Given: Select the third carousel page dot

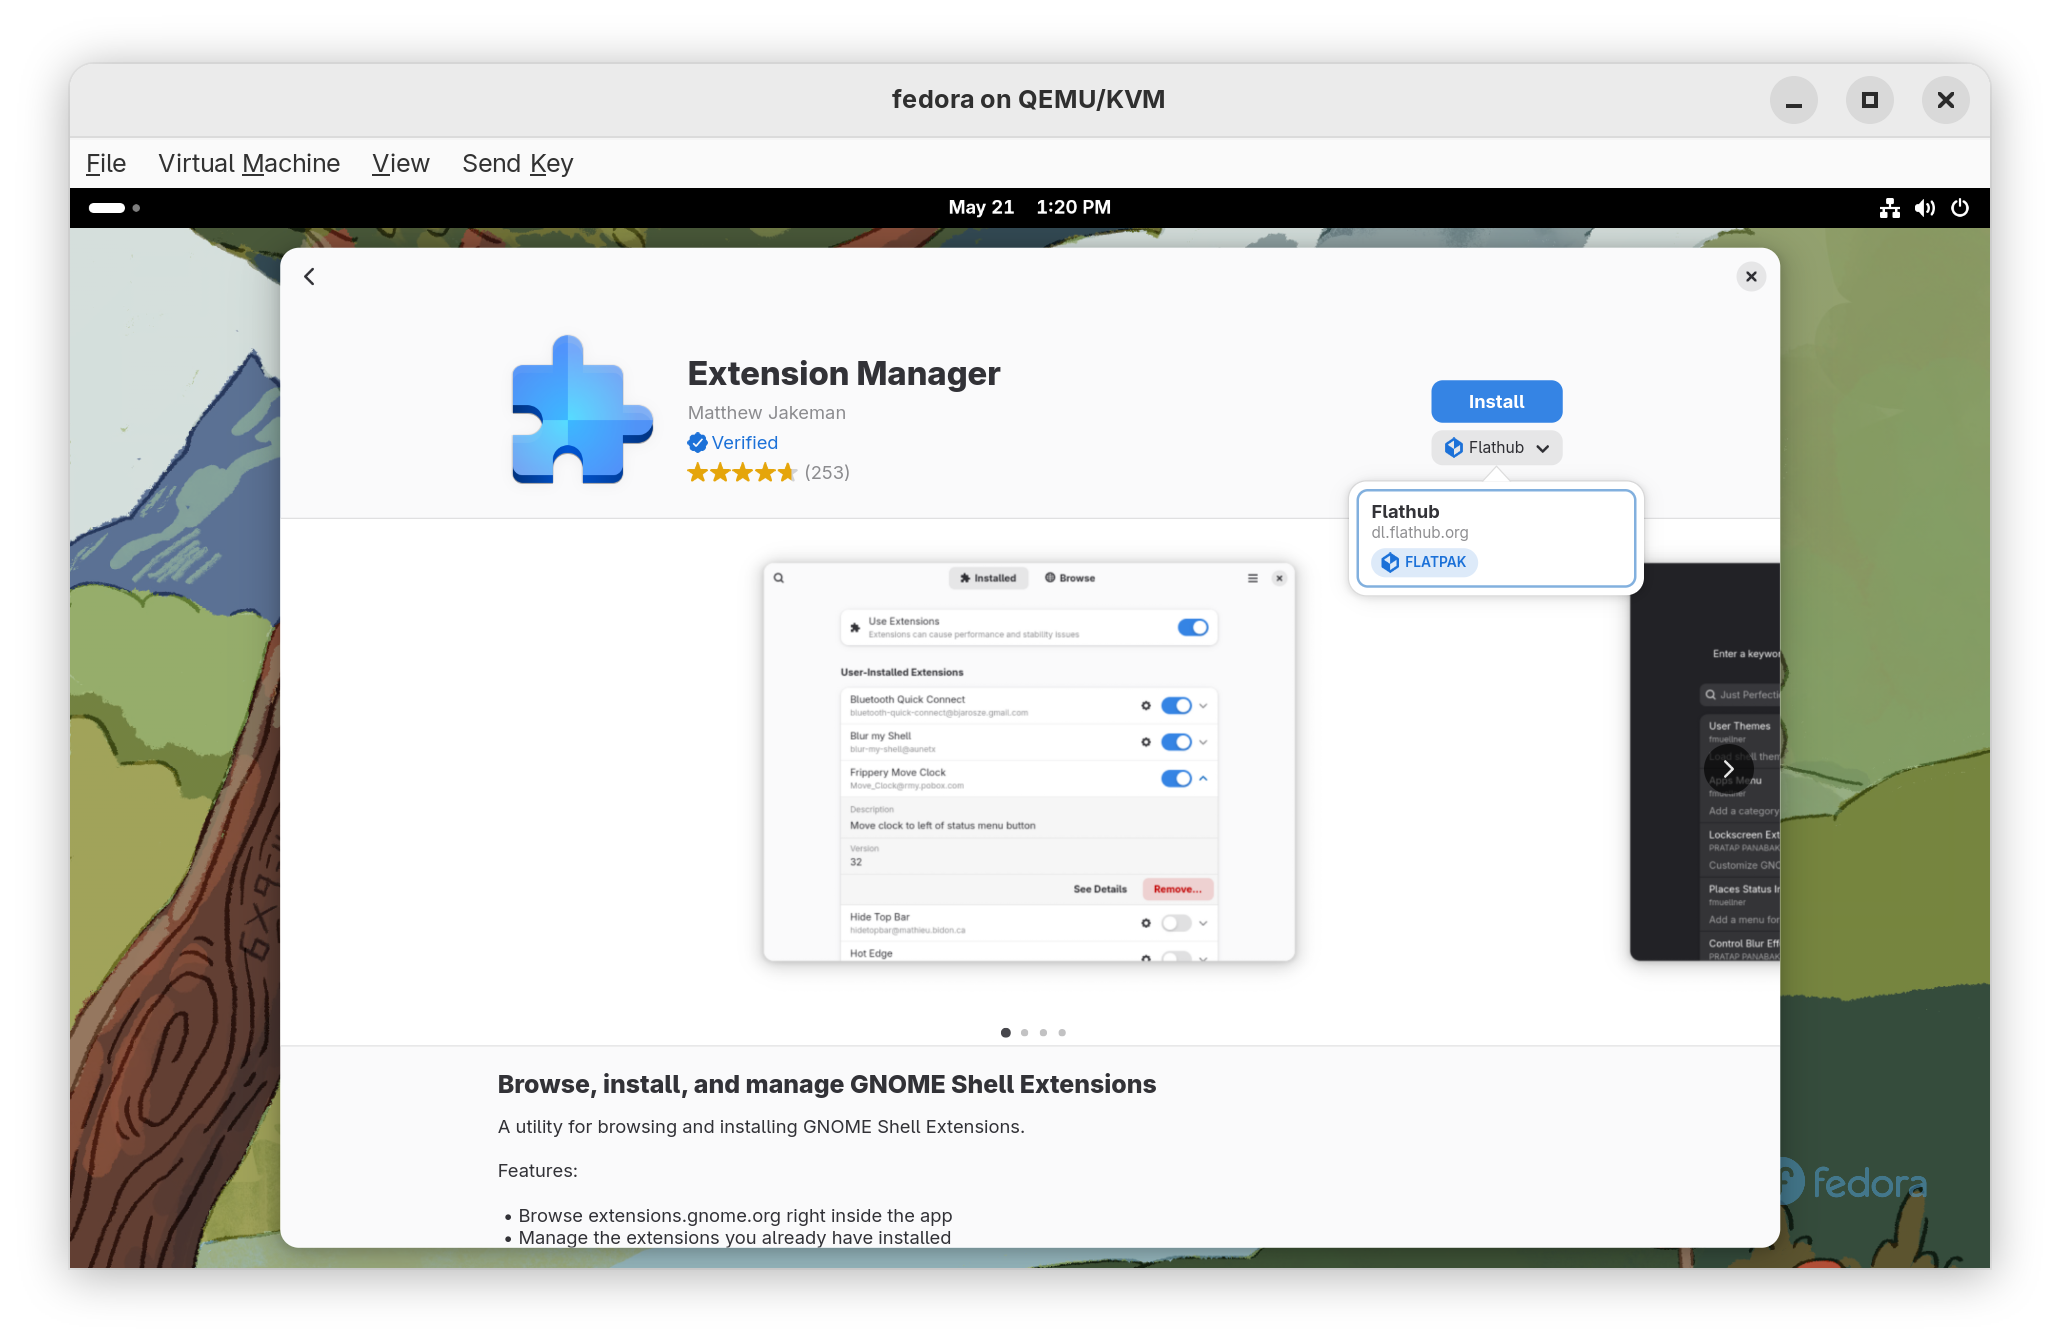Looking at the screenshot, I should [1043, 1033].
